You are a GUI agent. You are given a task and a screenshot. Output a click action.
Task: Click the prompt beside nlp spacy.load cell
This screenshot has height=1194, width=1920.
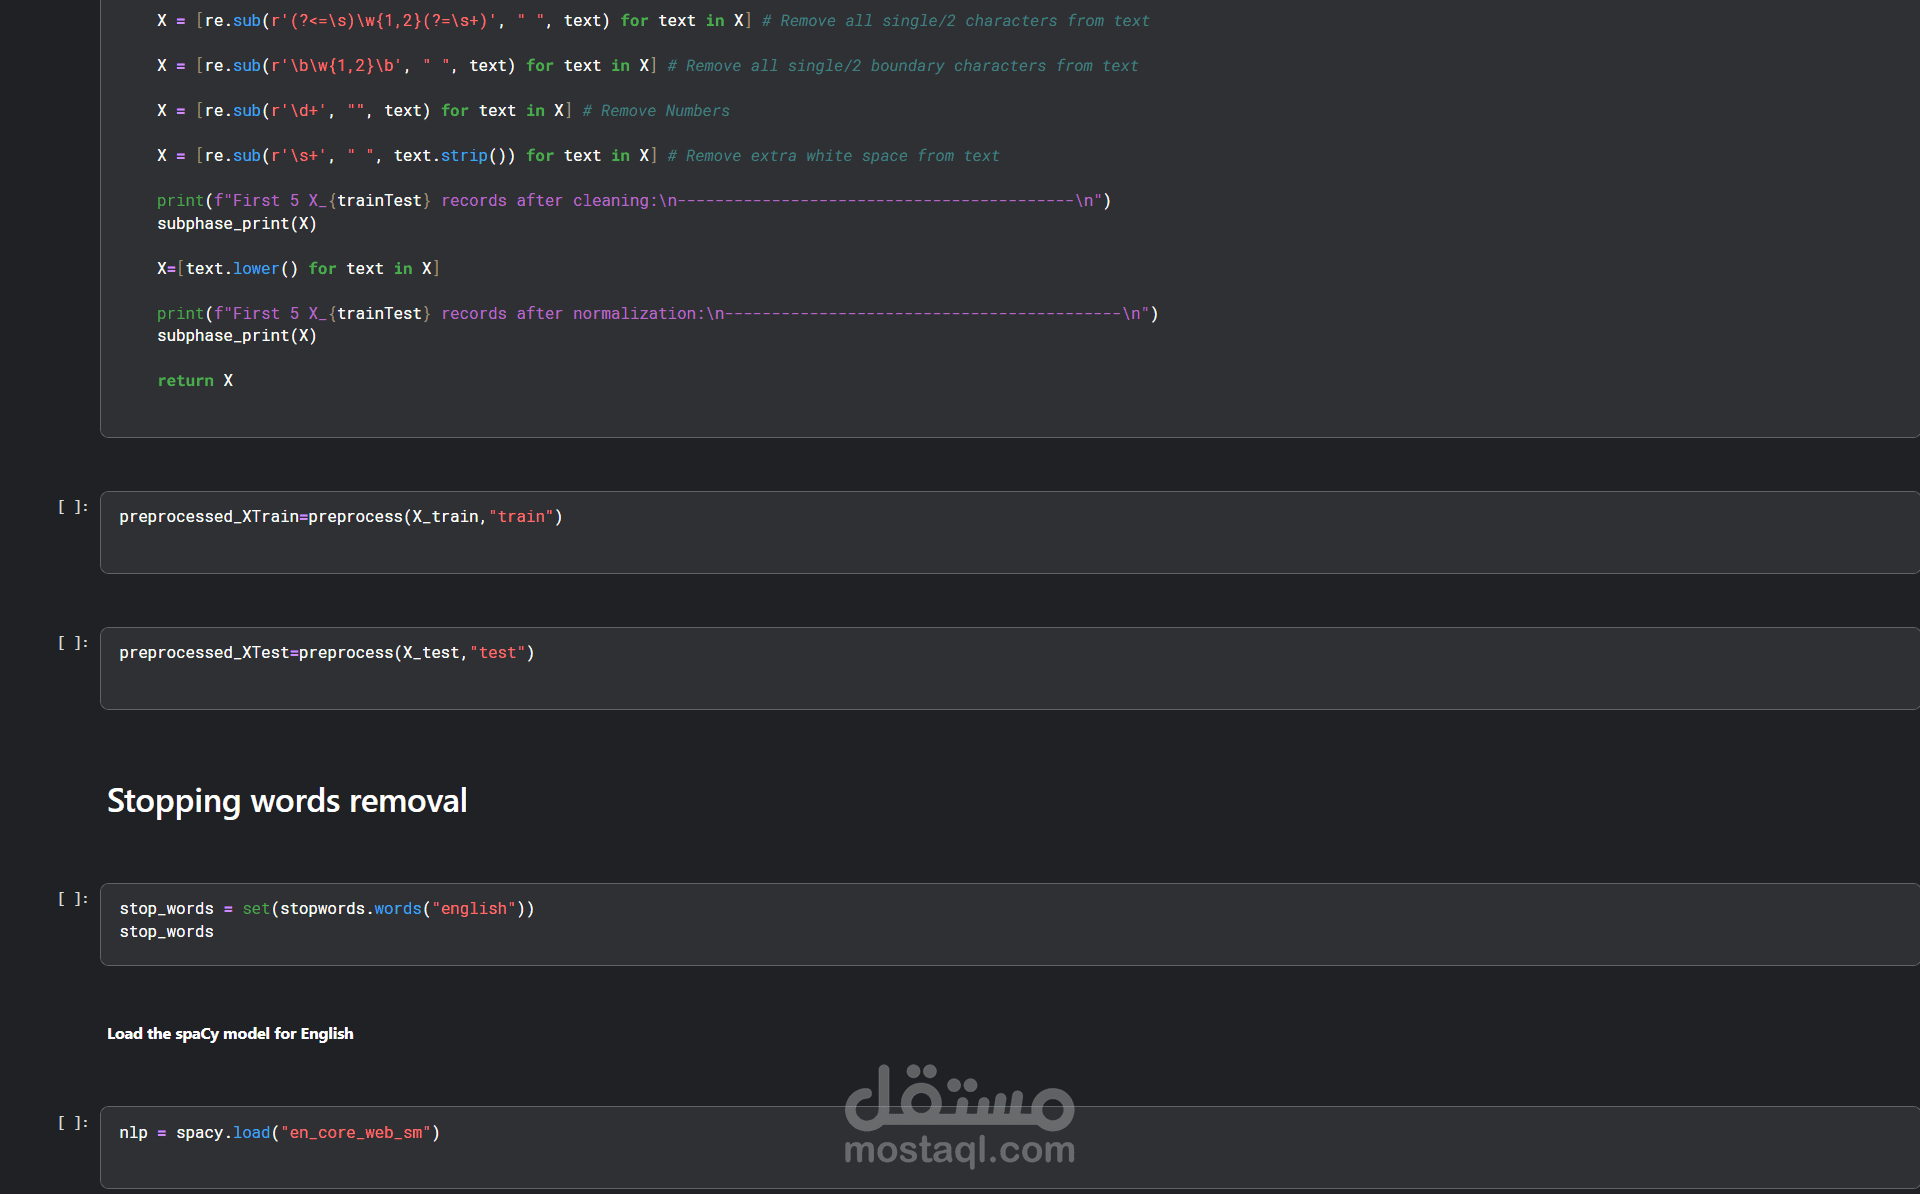(72, 1123)
